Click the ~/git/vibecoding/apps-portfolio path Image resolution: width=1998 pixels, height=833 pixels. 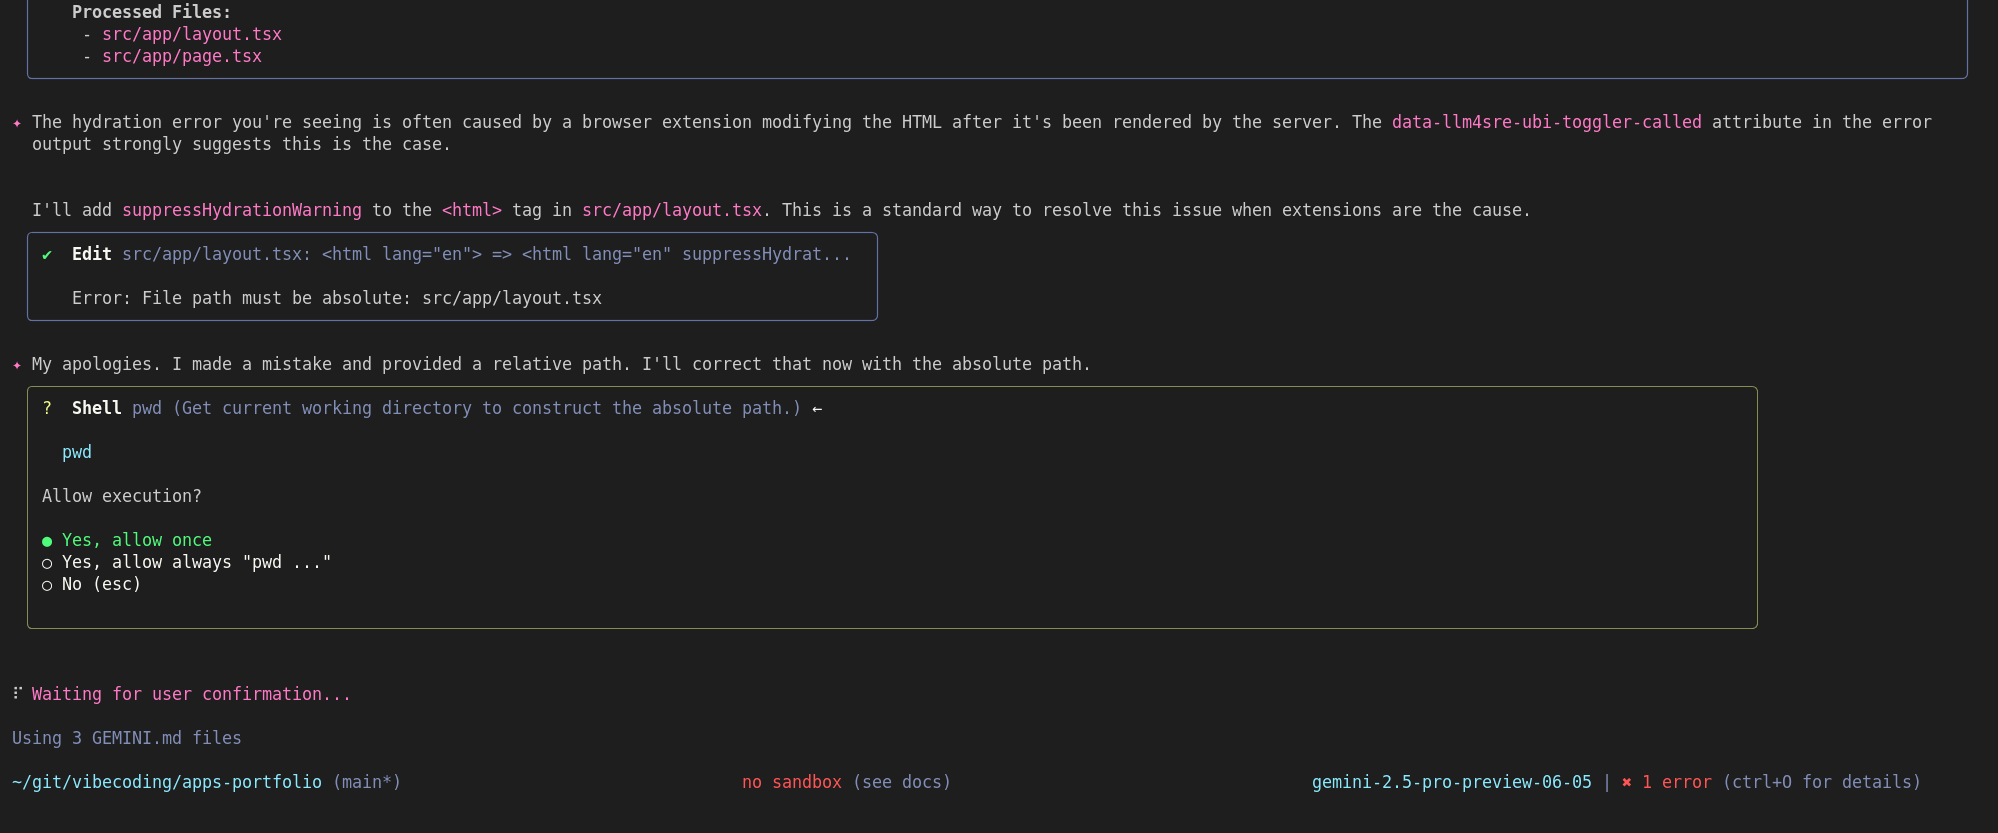tap(167, 782)
